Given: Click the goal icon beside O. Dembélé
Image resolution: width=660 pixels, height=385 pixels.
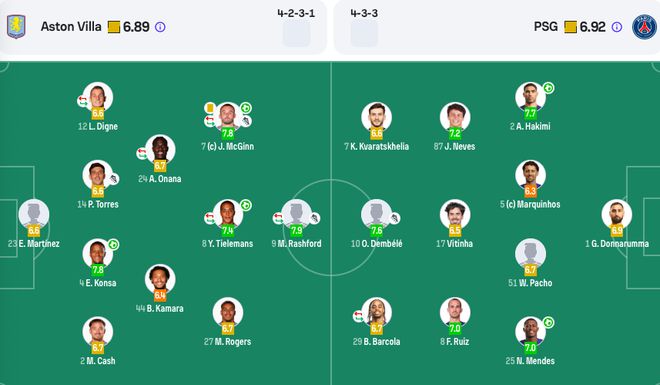Looking at the screenshot, I should pos(394,218).
